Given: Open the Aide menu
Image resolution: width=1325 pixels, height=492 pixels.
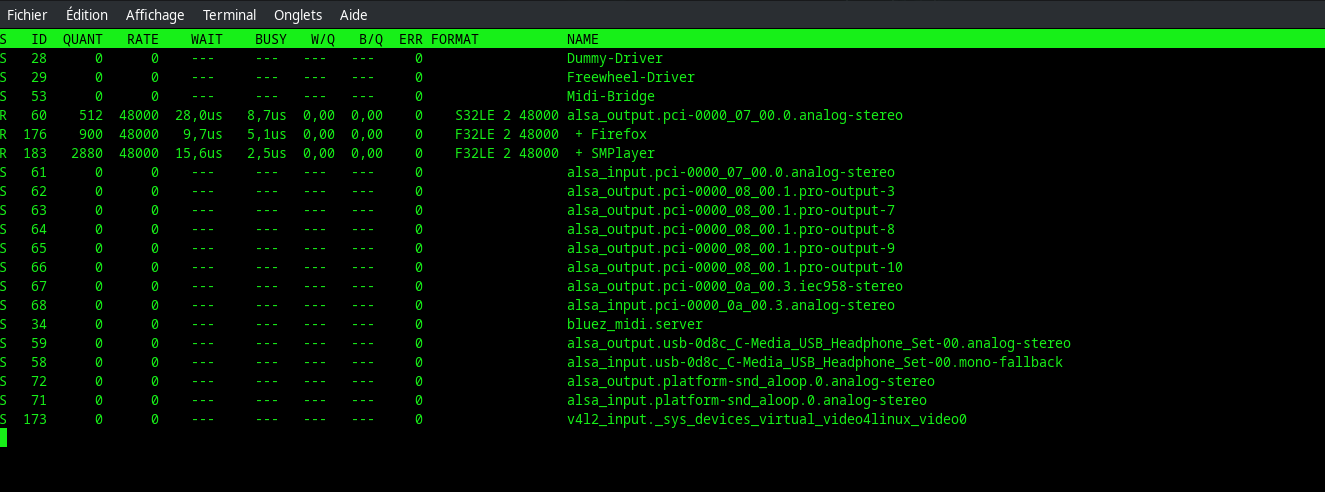Looking at the screenshot, I should (x=353, y=15).
